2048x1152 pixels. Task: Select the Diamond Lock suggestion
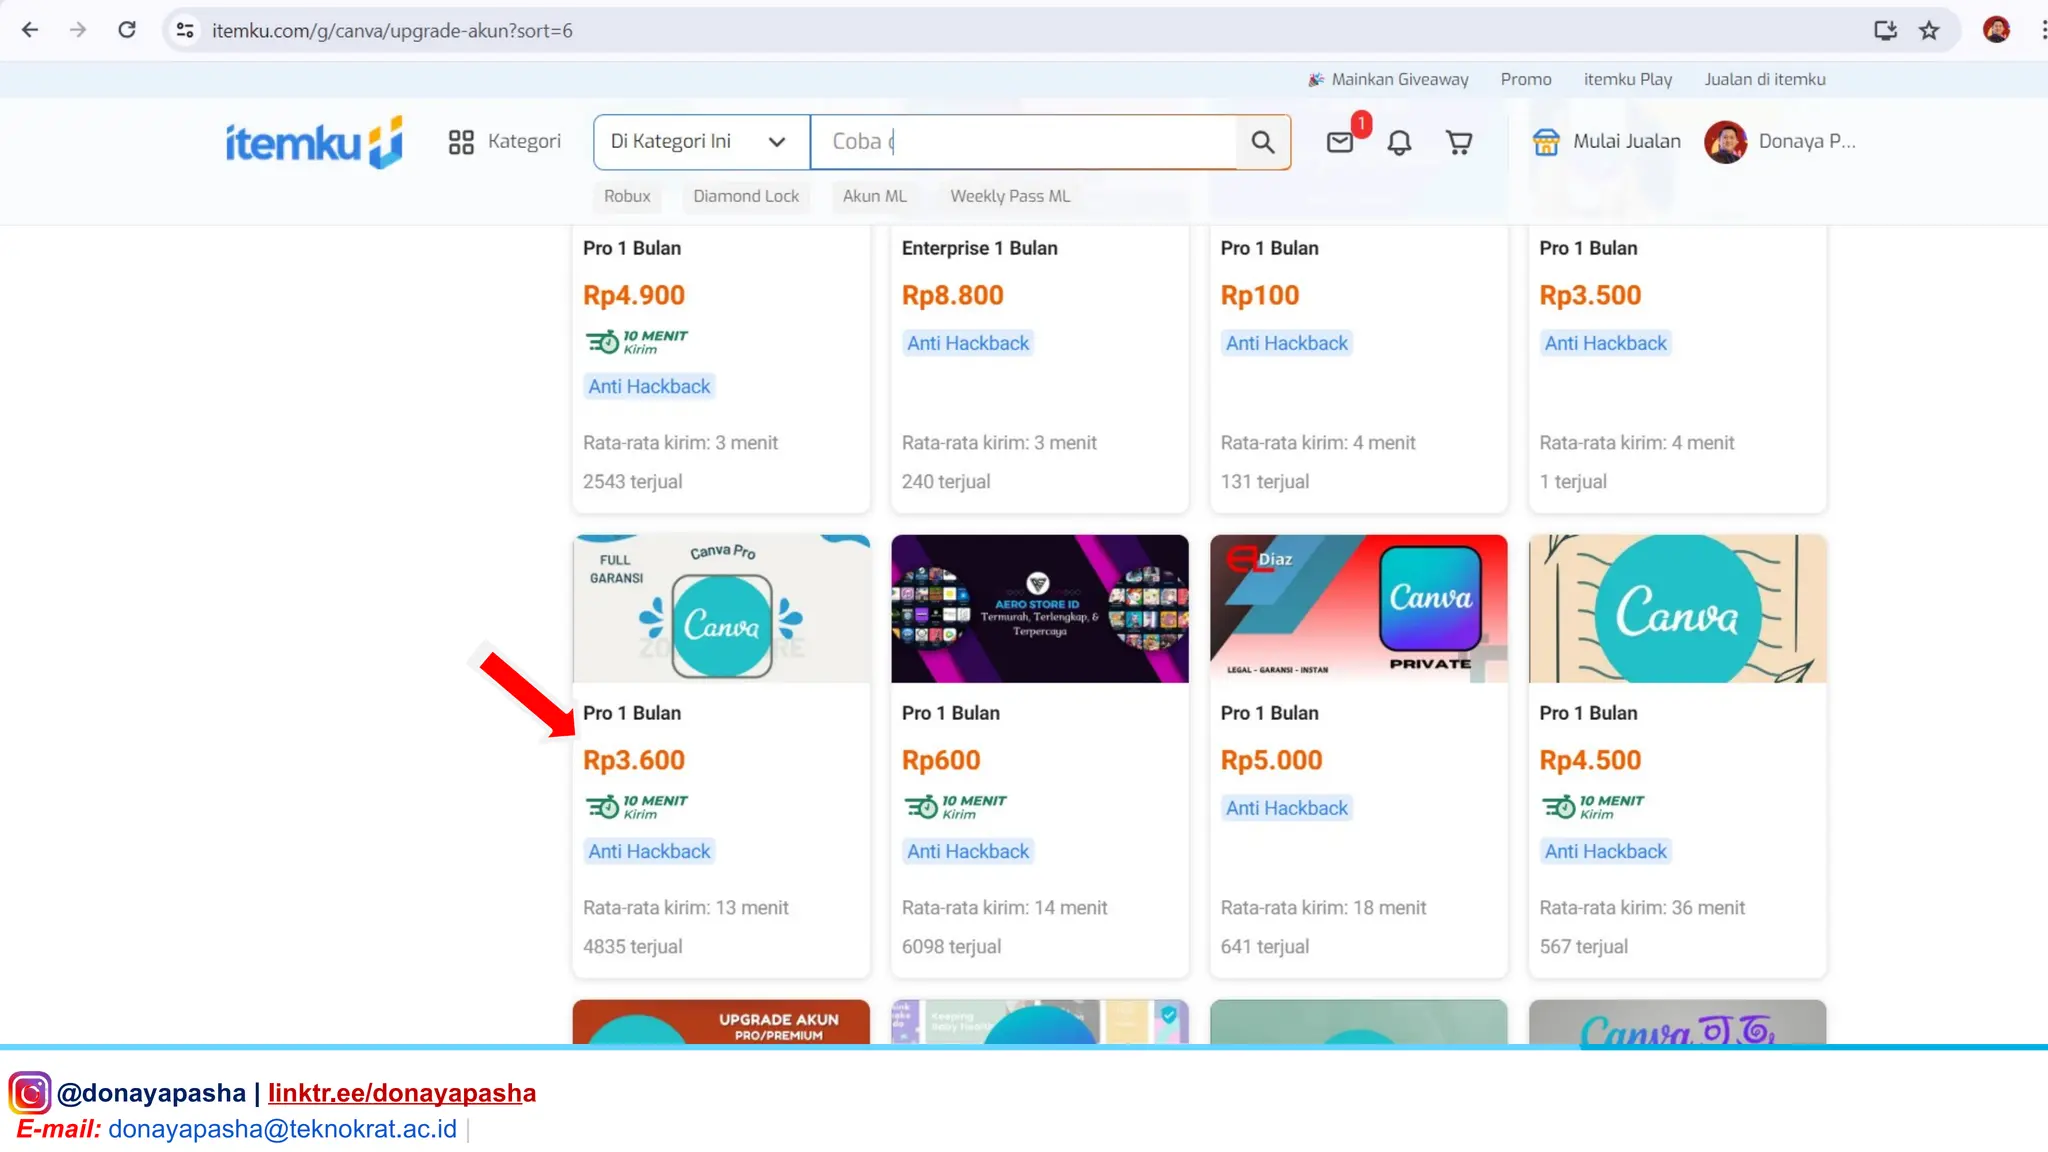[746, 196]
